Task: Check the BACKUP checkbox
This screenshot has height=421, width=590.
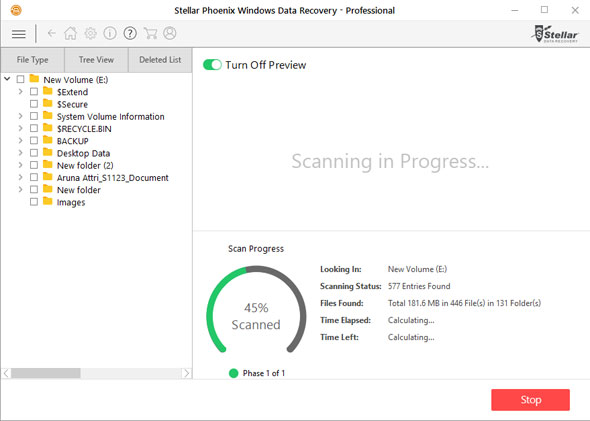Action: 34,140
